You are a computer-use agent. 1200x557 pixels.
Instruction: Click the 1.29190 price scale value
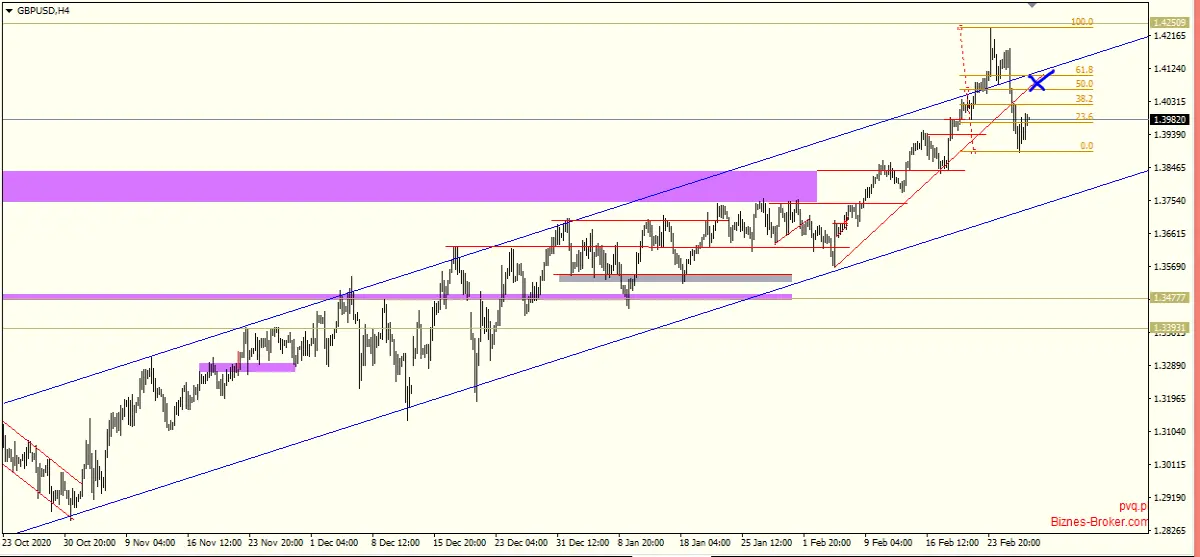(x=1169, y=498)
